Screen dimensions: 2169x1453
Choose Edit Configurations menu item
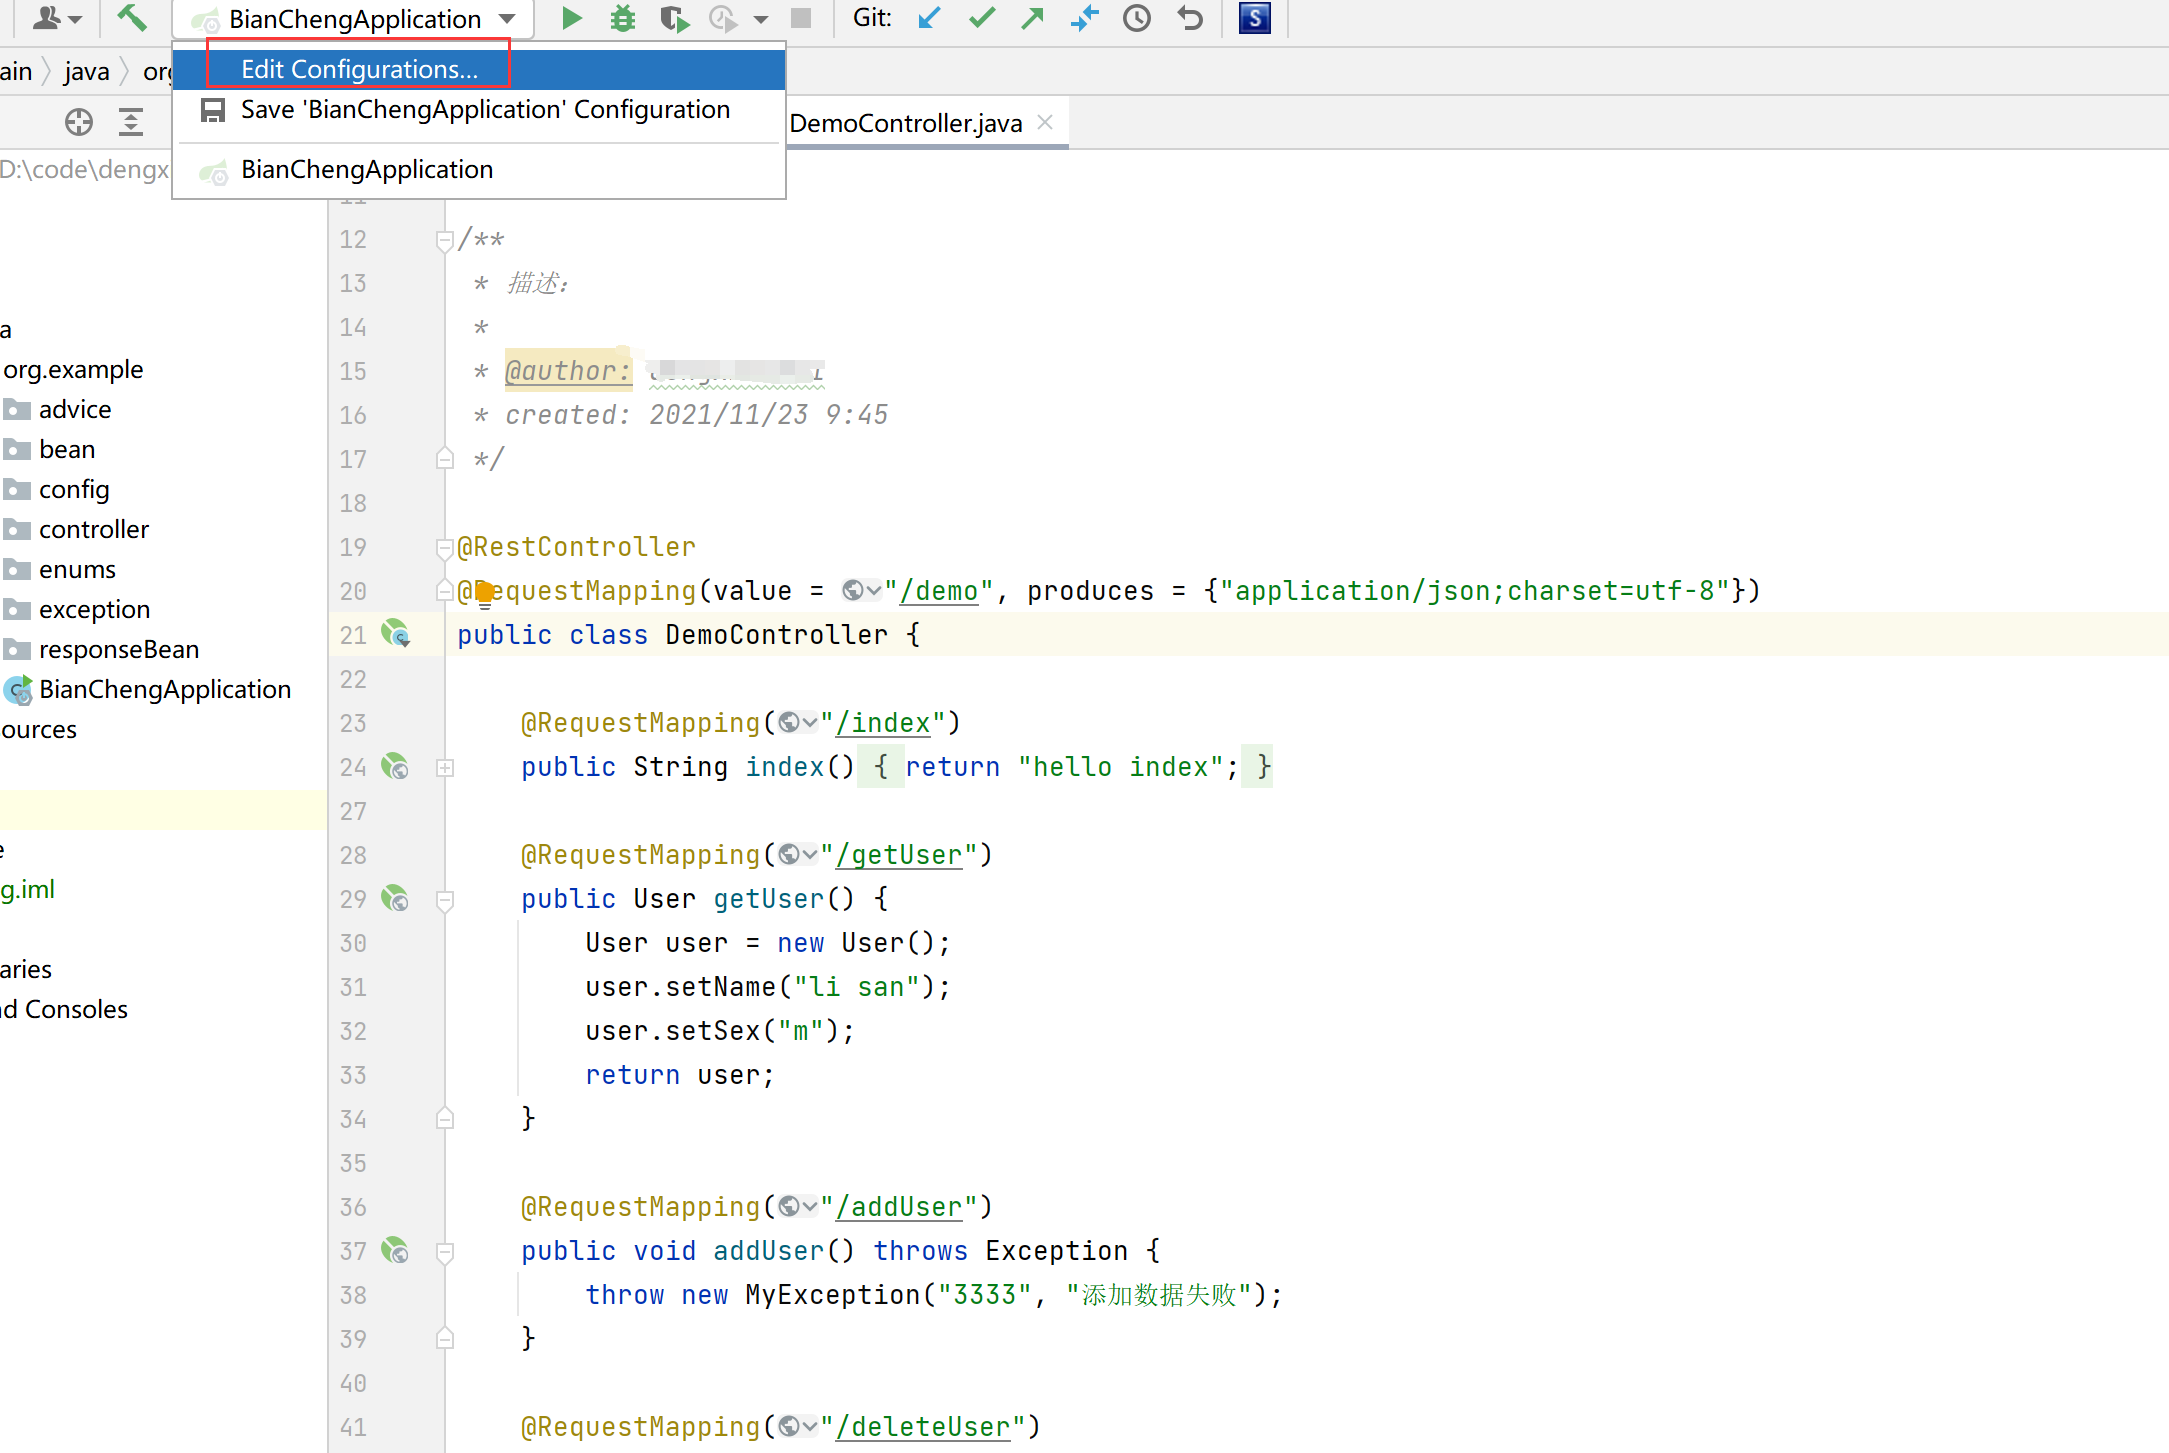359,69
